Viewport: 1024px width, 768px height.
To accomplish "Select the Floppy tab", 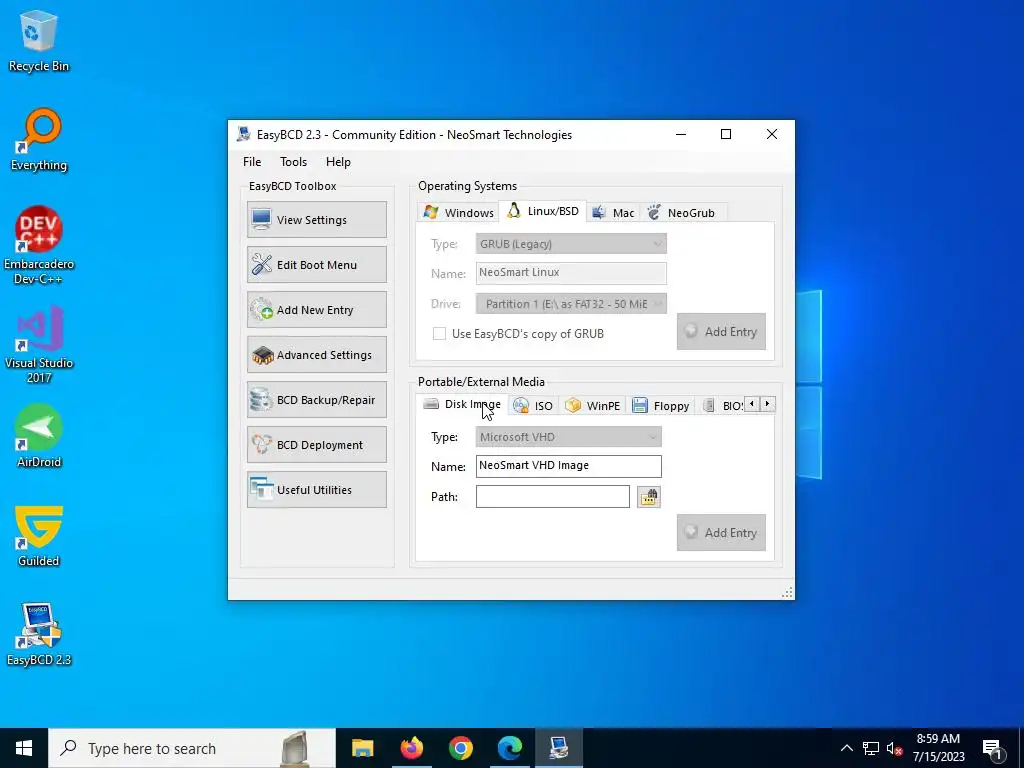I will click(x=661, y=406).
